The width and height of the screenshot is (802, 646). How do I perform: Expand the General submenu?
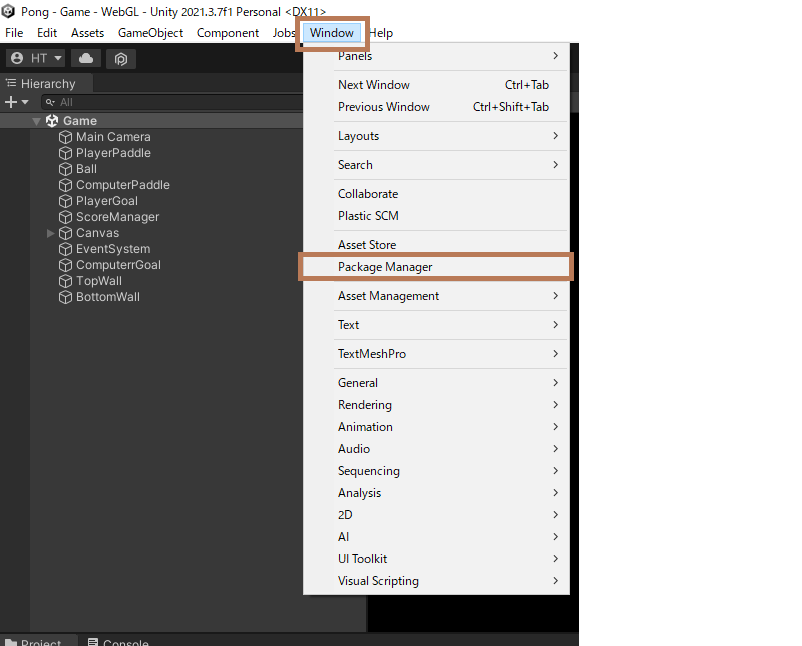click(x=436, y=383)
